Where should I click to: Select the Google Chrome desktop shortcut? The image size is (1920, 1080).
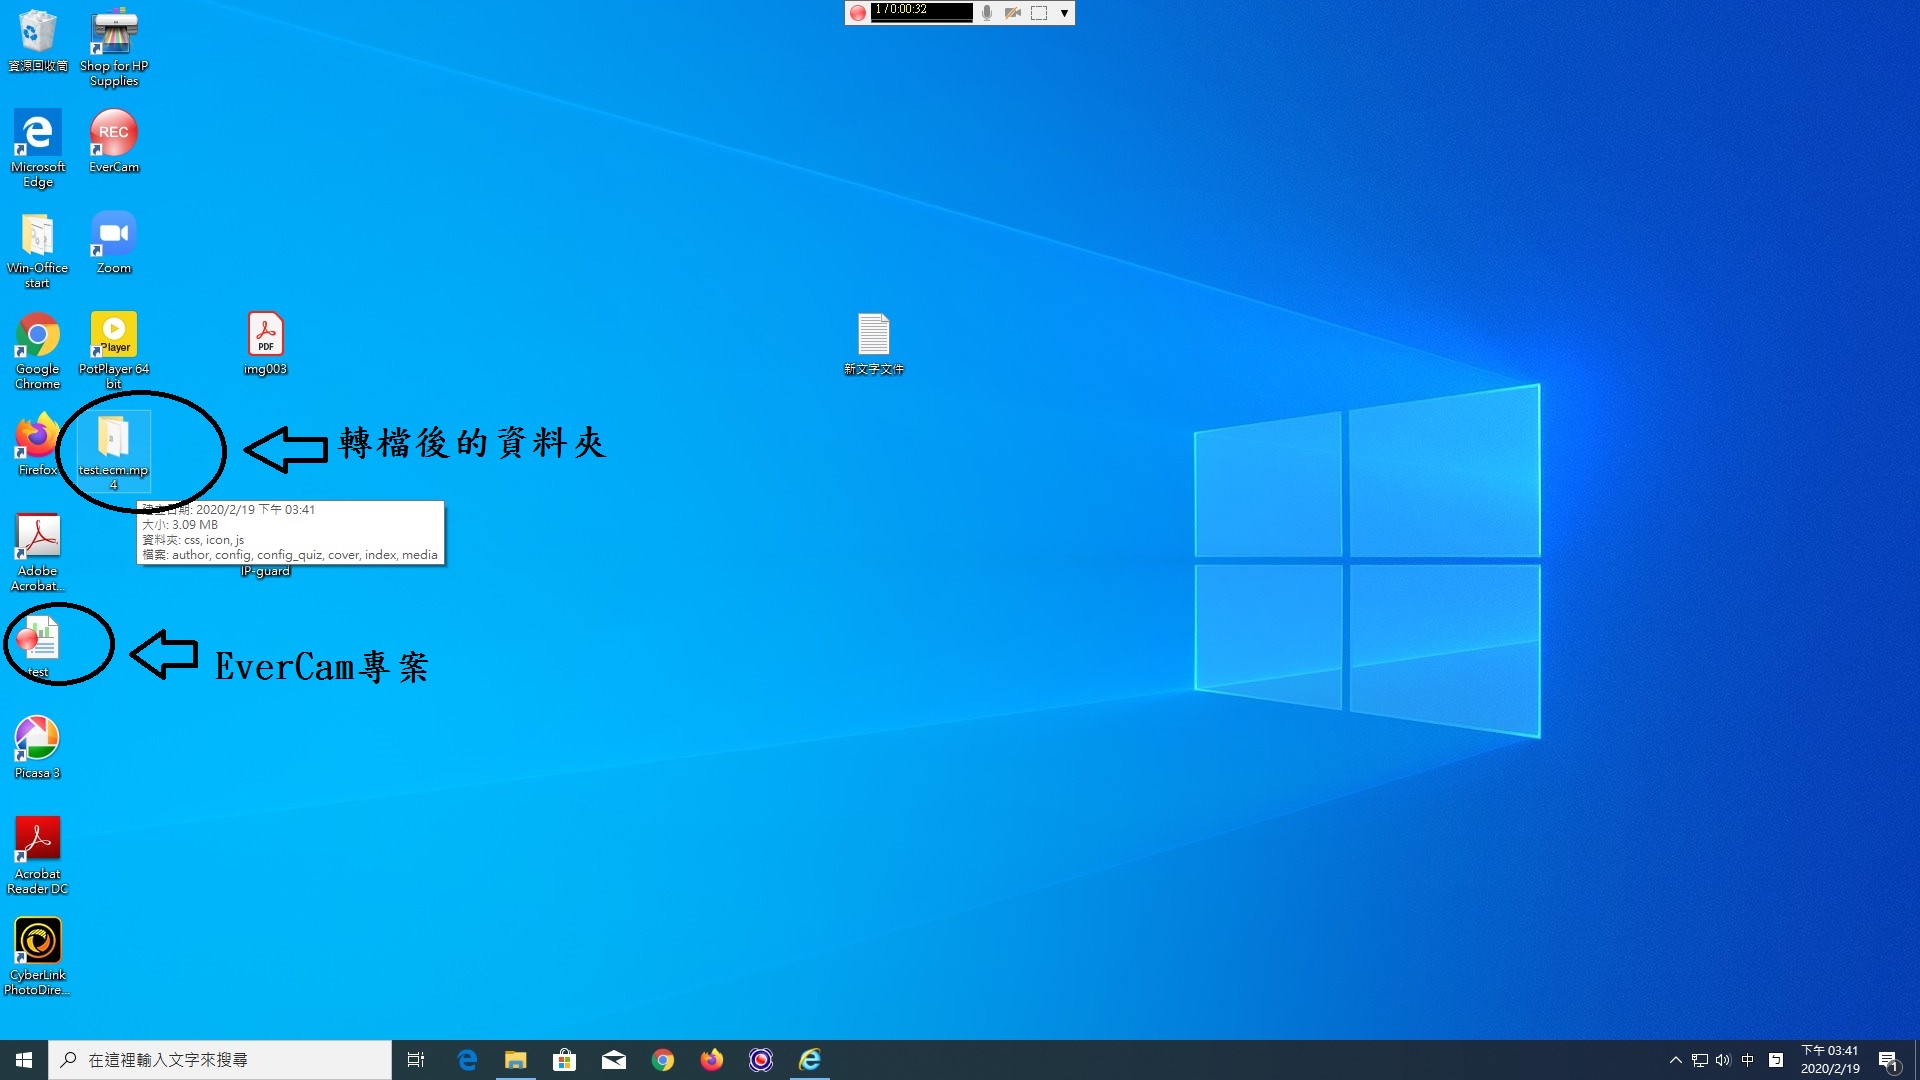(38, 350)
